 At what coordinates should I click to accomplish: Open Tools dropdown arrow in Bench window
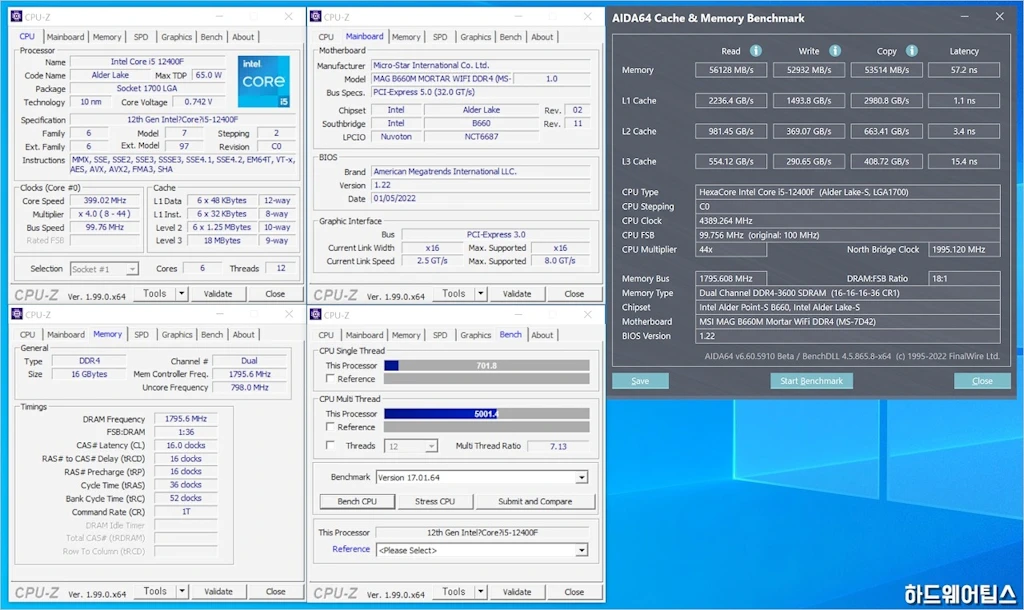pos(481,592)
